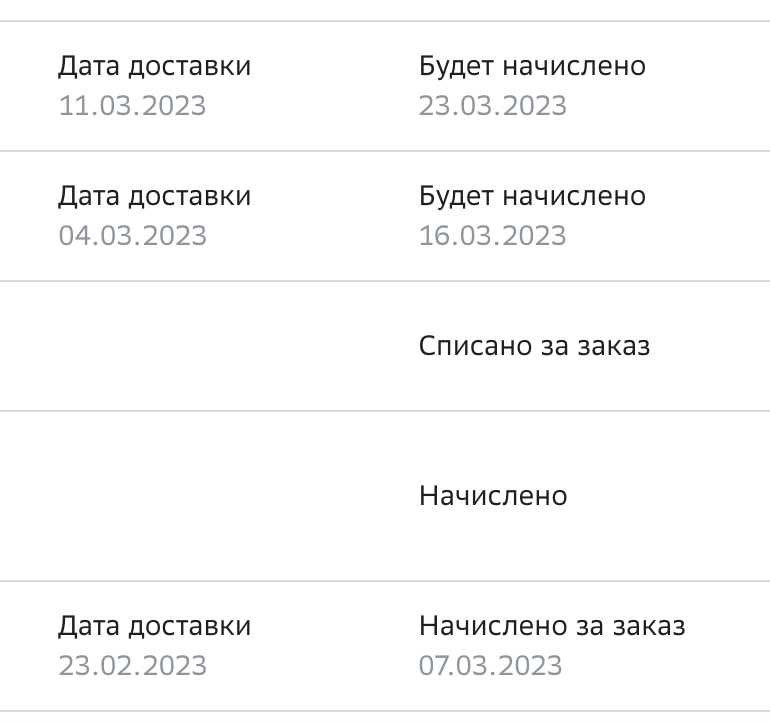Click the 23.02.2023 delivery date
Viewport: 770px width, 724px height.
(x=133, y=666)
